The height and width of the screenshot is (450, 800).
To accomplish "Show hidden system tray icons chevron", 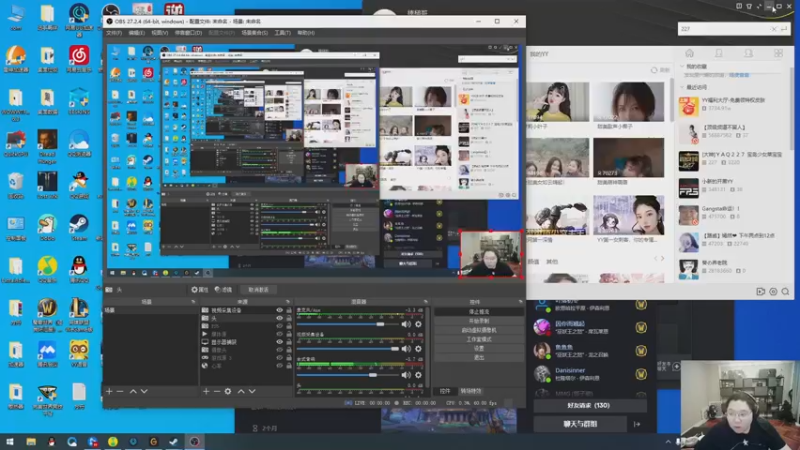I will click(668, 442).
